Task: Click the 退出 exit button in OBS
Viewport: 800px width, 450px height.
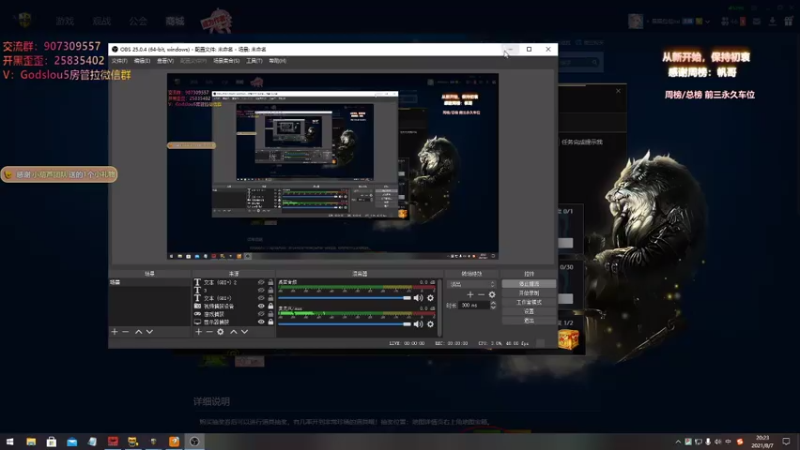Action: tap(529, 320)
